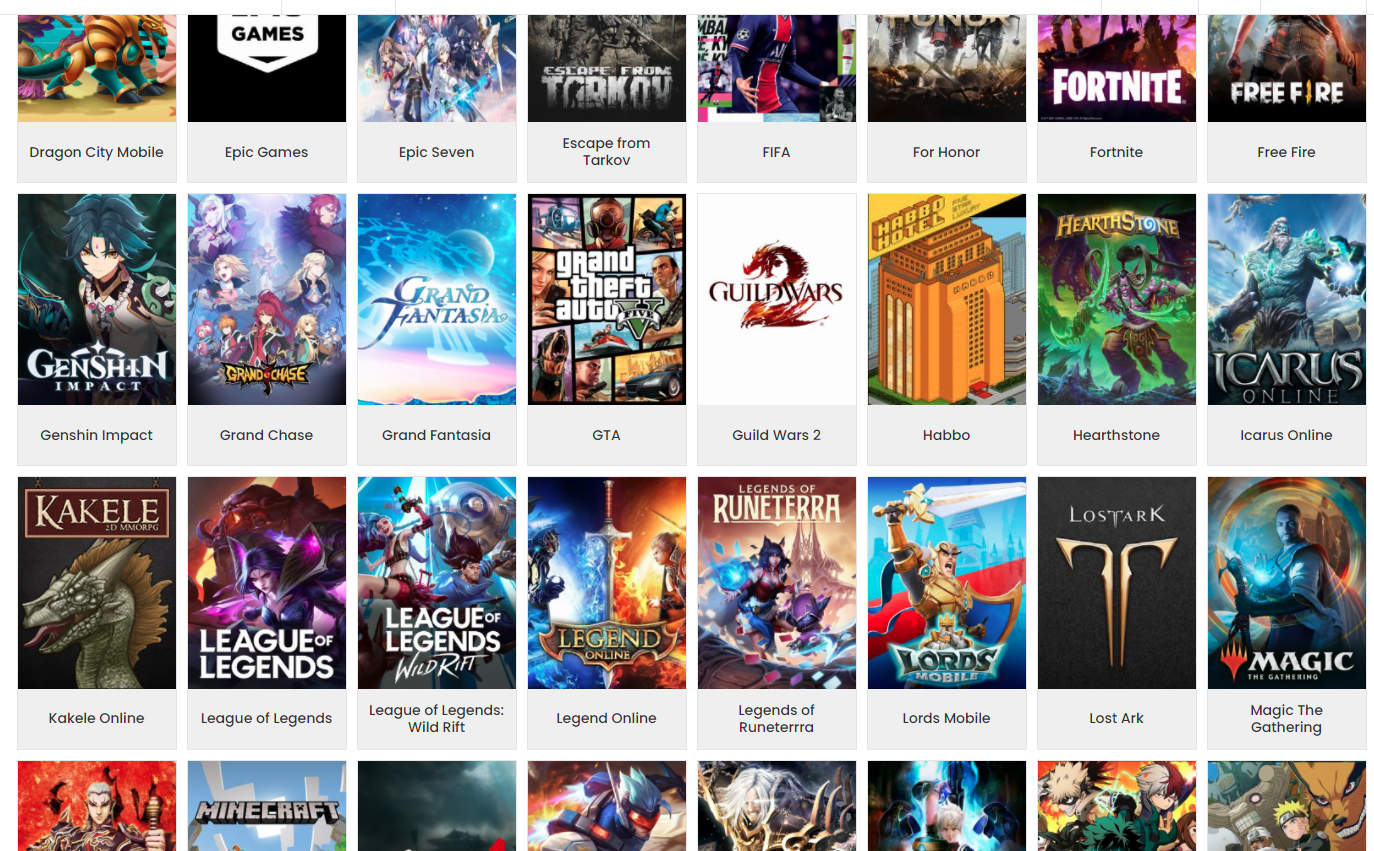Click the Kakele 2D MMORPG dragon cover

(x=97, y=582)
